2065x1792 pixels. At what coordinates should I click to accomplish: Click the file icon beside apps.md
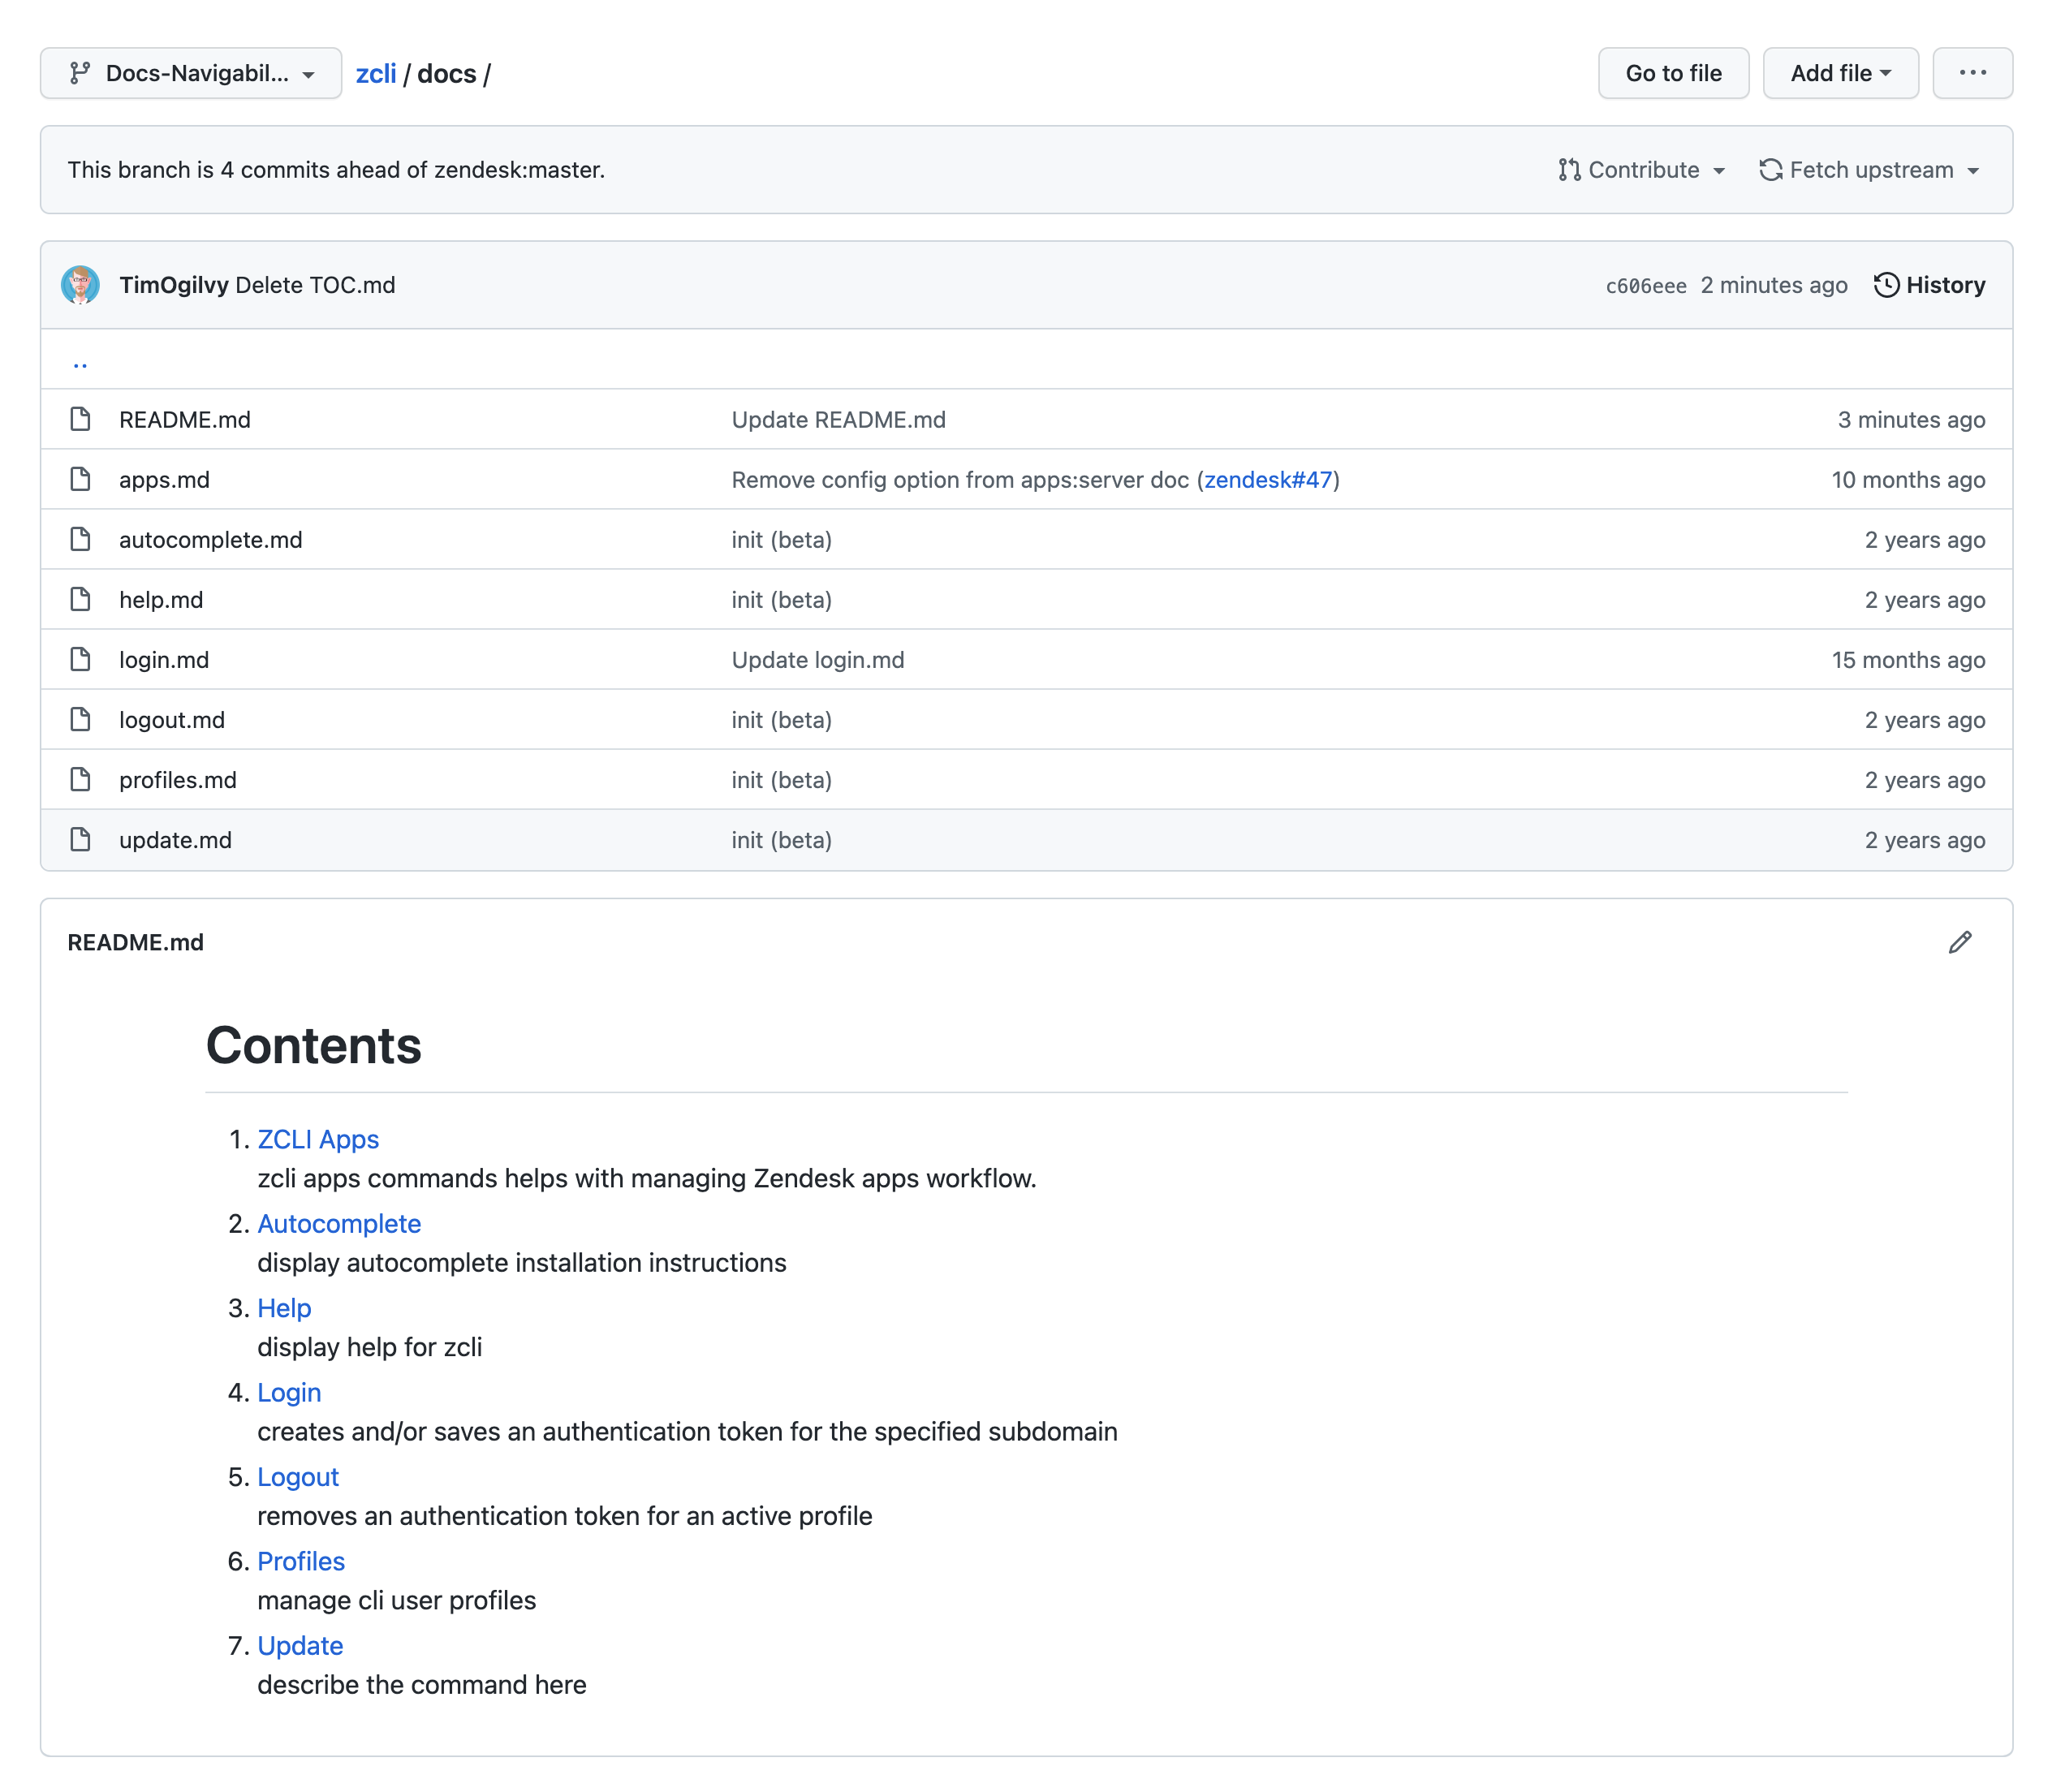click(x=80, y=479)
